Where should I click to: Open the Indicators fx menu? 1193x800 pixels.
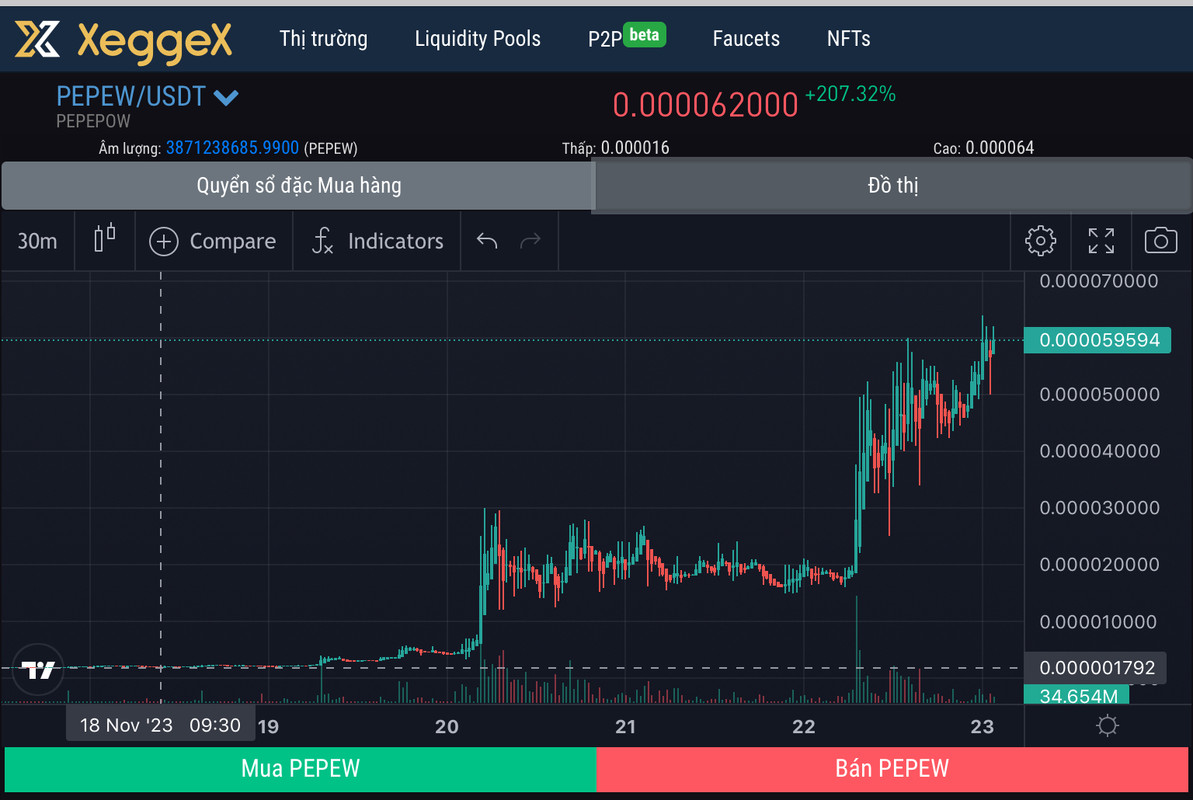pos(377,241)
